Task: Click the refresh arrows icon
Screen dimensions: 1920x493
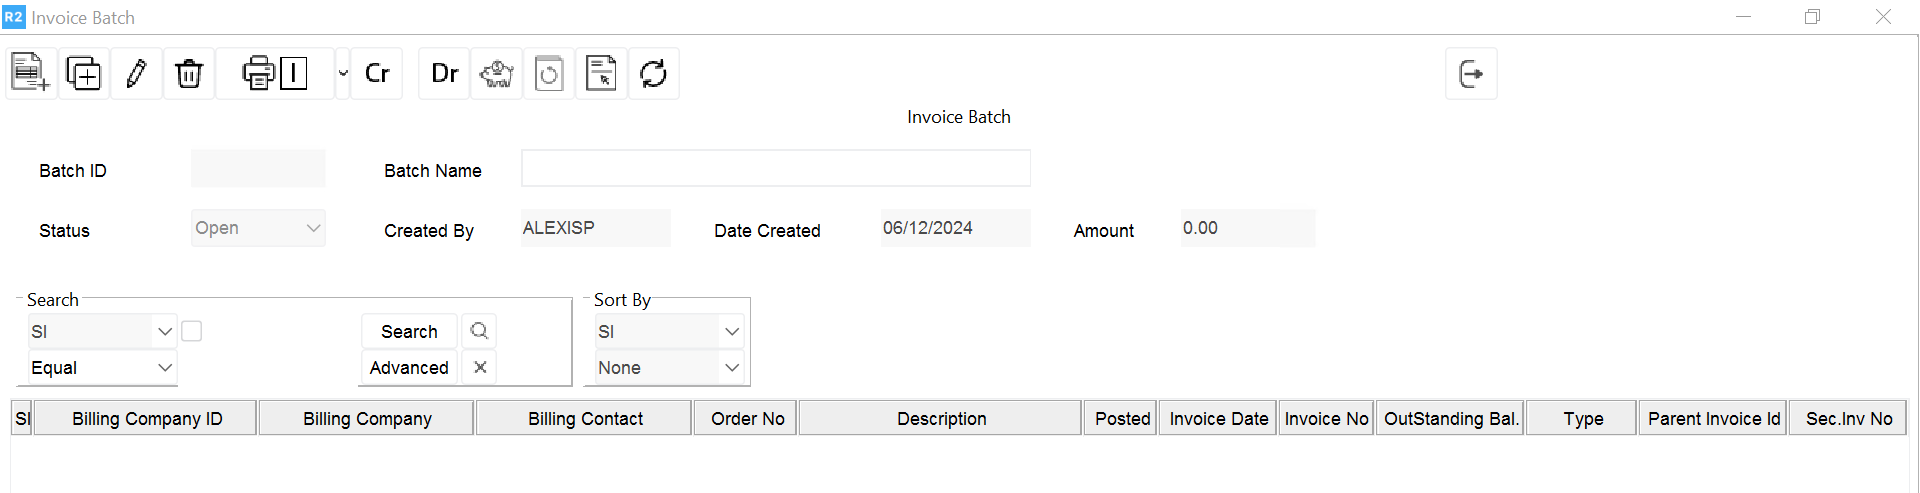Action: pos(654,73)
